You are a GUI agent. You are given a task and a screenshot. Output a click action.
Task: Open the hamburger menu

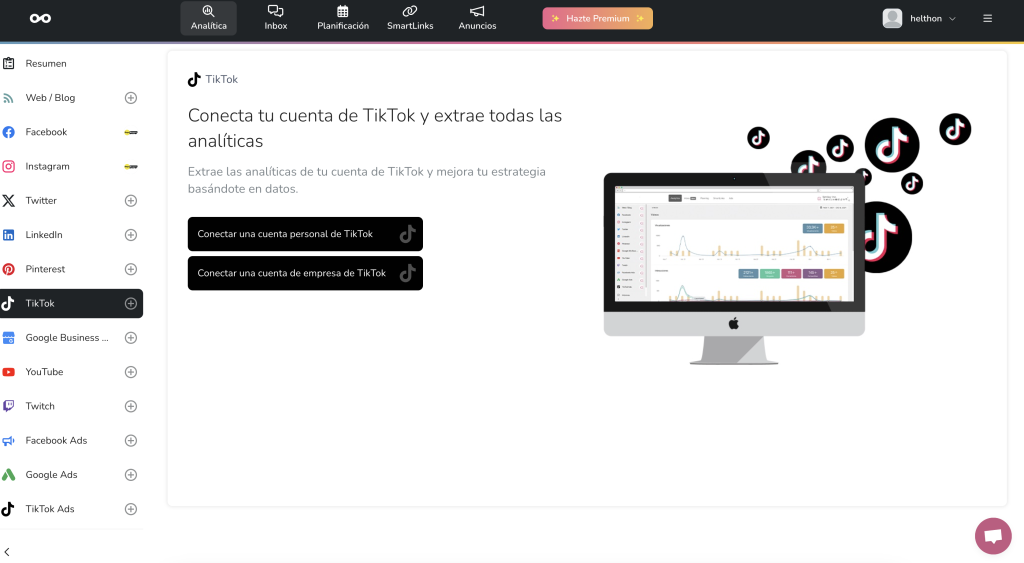[987, 18]
